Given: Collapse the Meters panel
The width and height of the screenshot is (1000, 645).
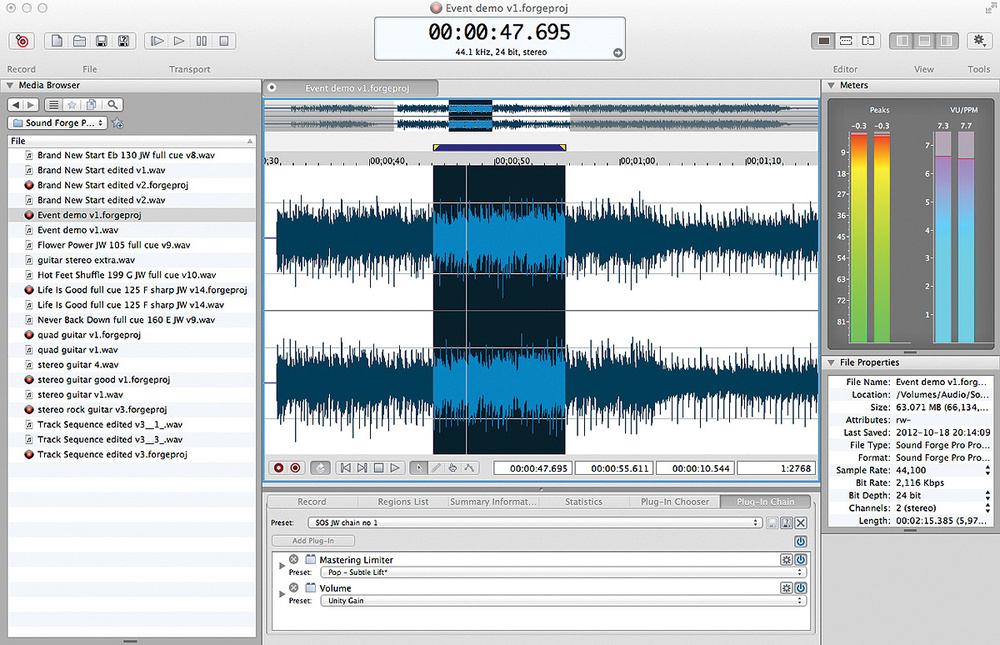Looking at the screenshot, I should point(832,86).
